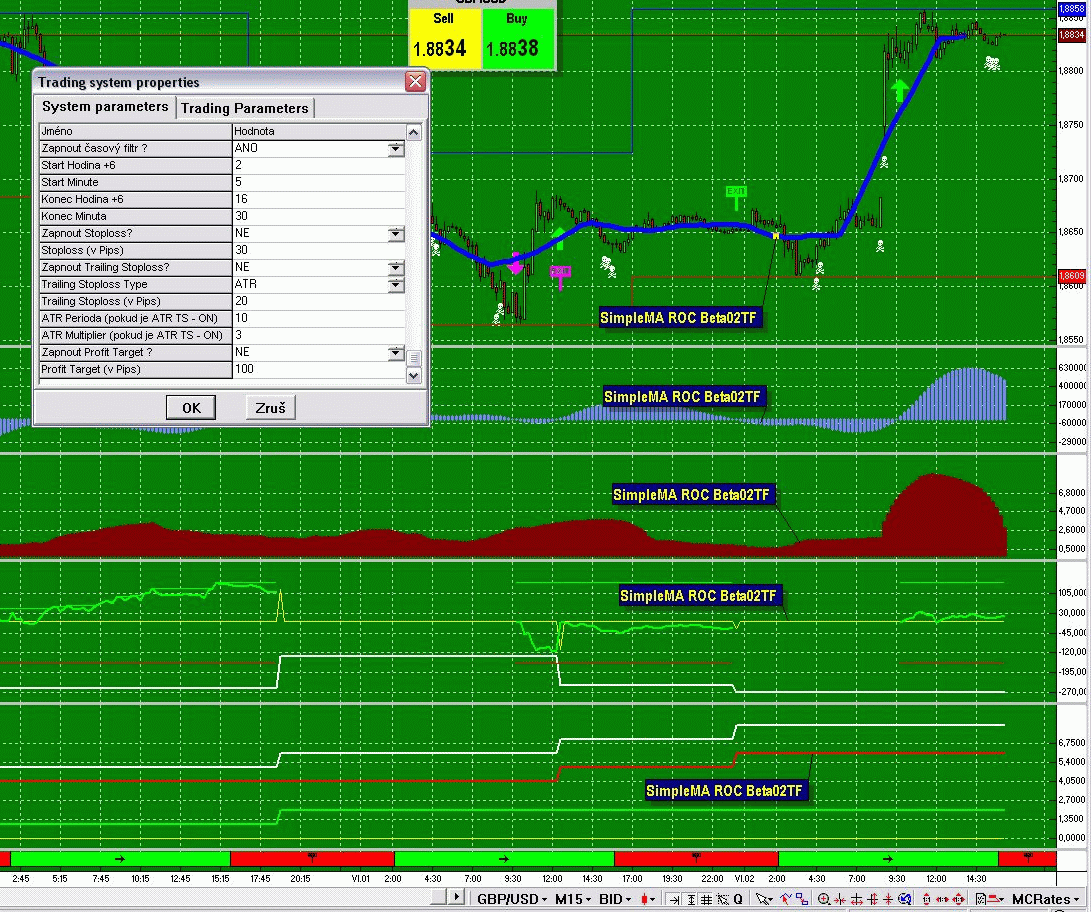Image resolution: width=1091 pixels, height=912 pixels.
Task: Click the parameter list scroll down arrow
Action: click(413, 376)
